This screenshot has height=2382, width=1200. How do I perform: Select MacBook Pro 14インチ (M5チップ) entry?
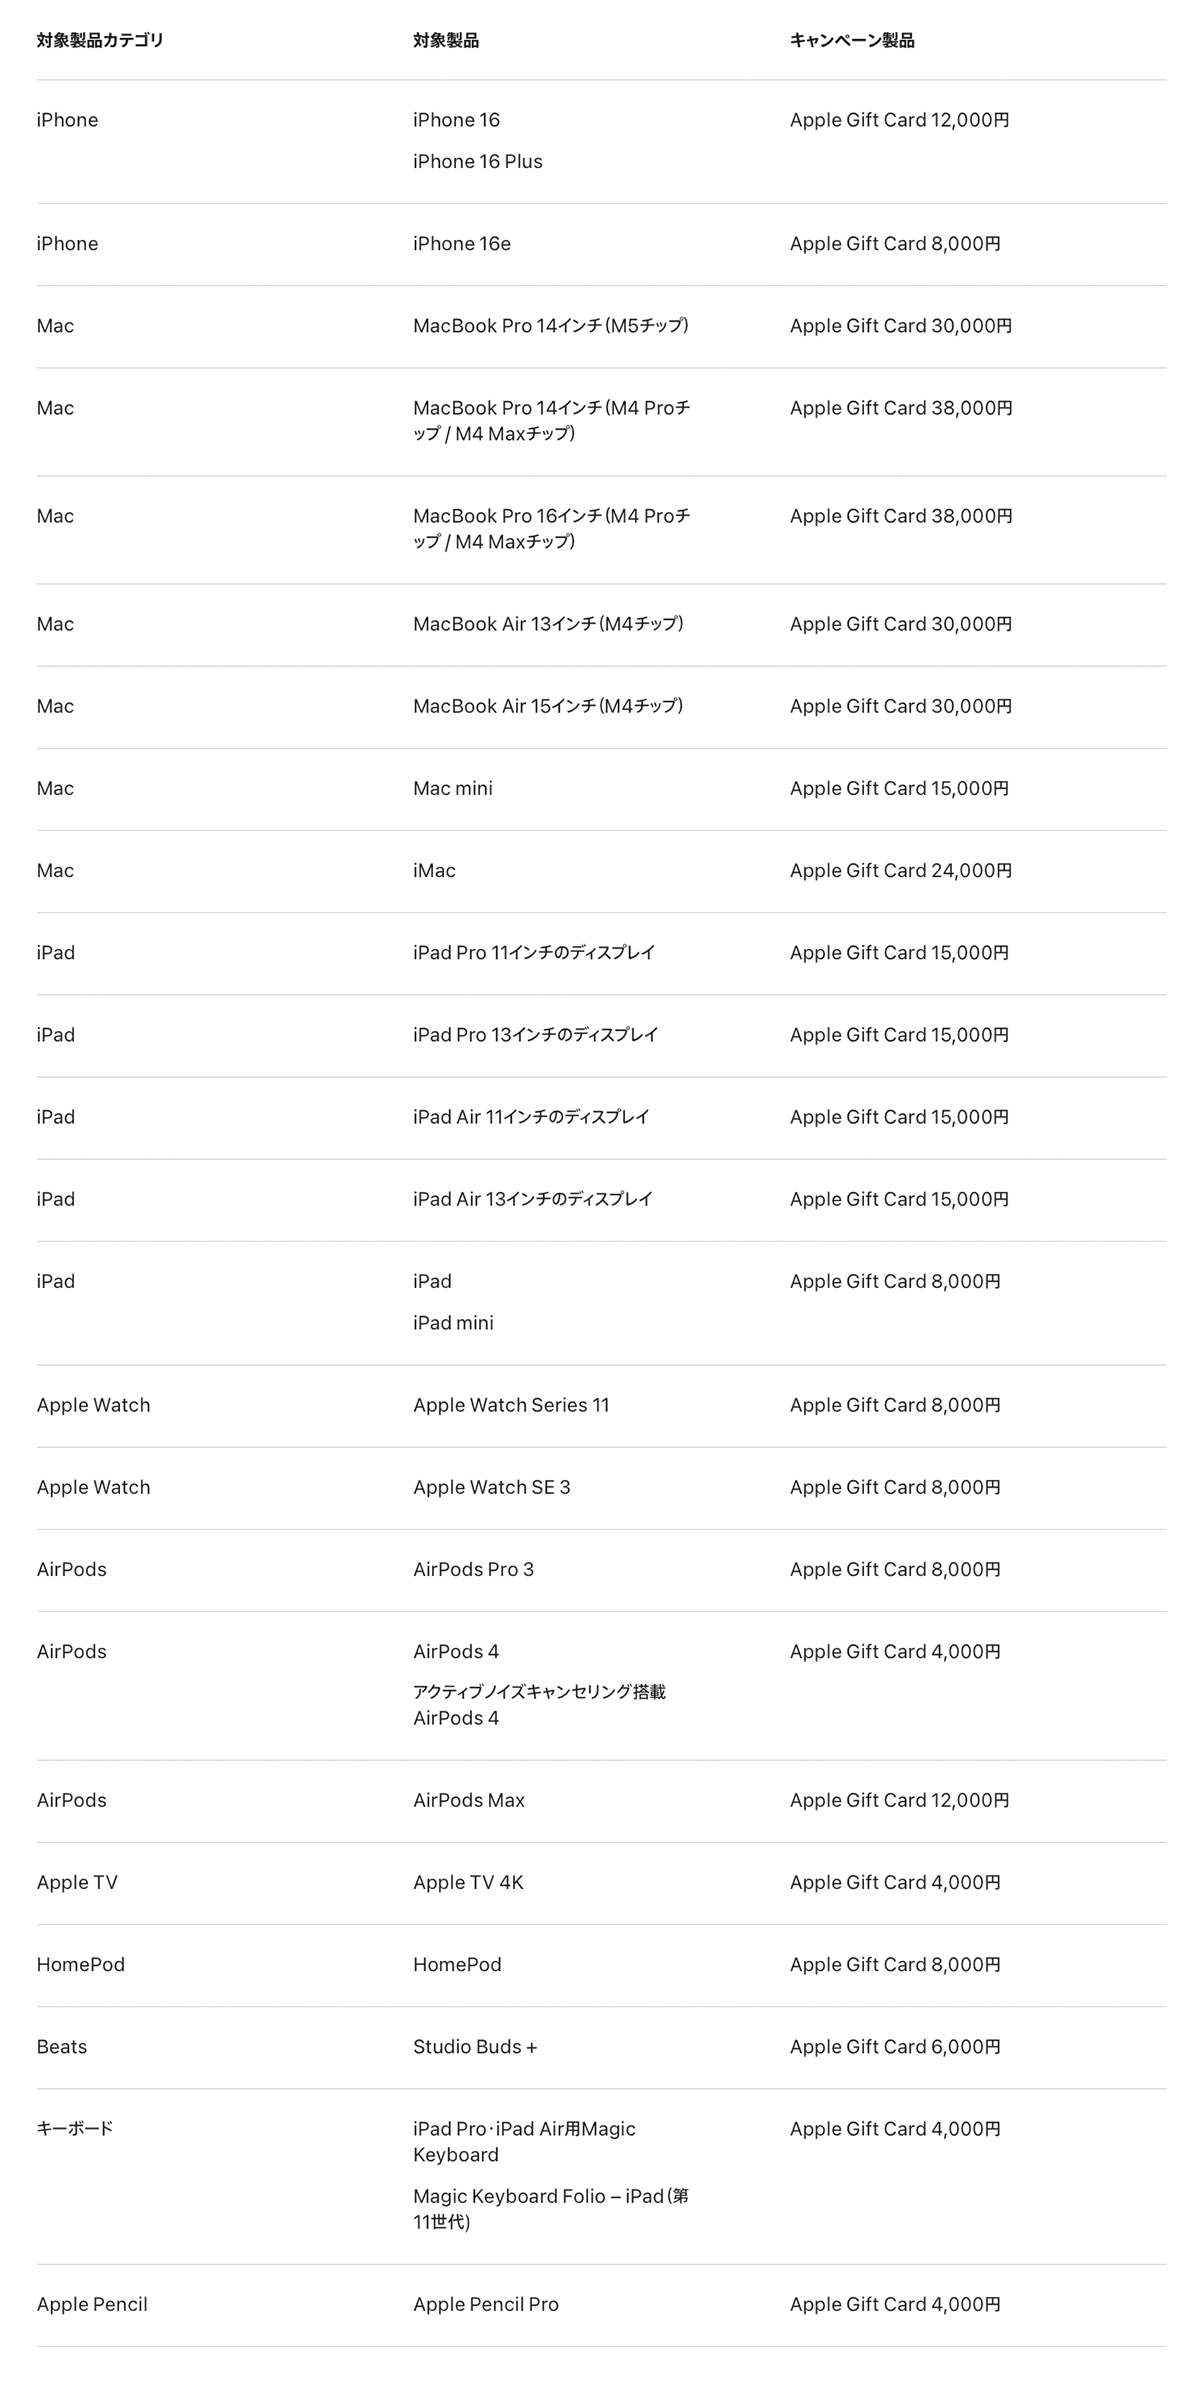click(x=551, y=326)
